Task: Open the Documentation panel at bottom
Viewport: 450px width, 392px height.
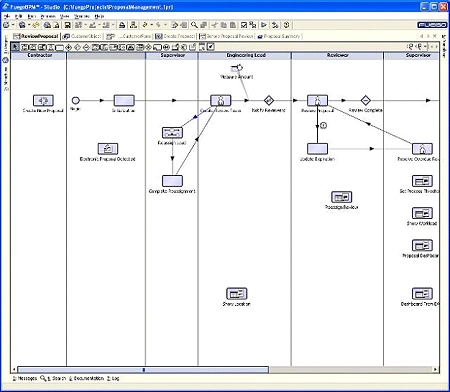Action: point(86,378)
